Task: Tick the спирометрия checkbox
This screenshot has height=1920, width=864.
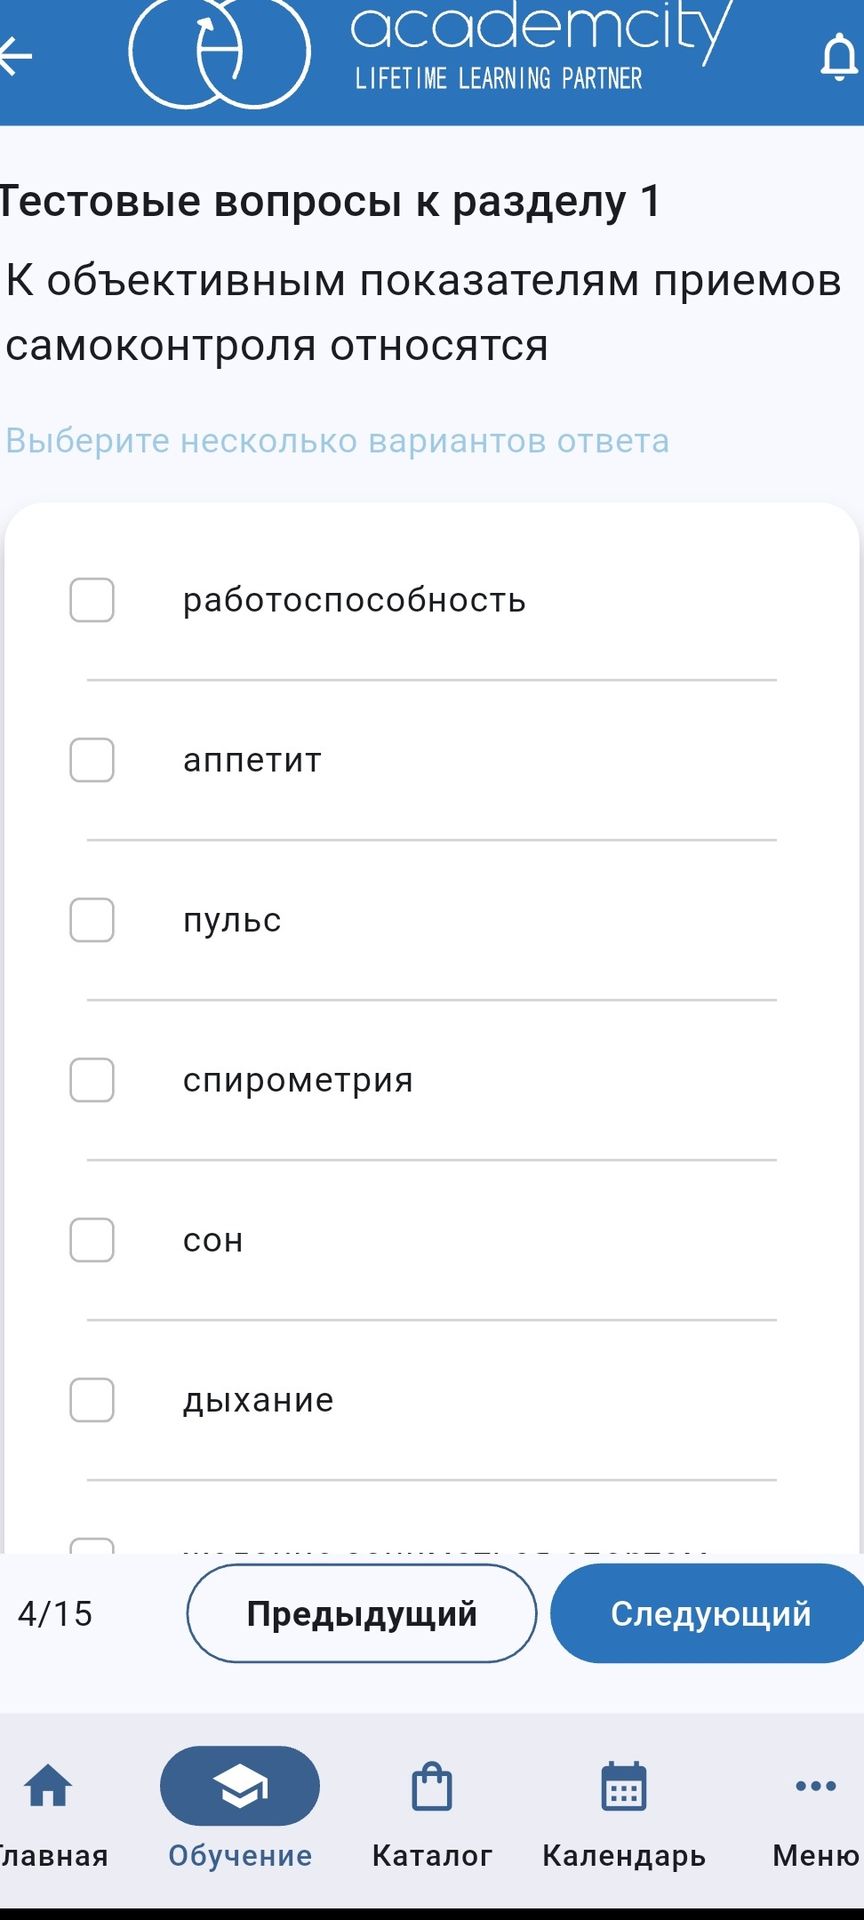Action: (x=92, y=1080)
